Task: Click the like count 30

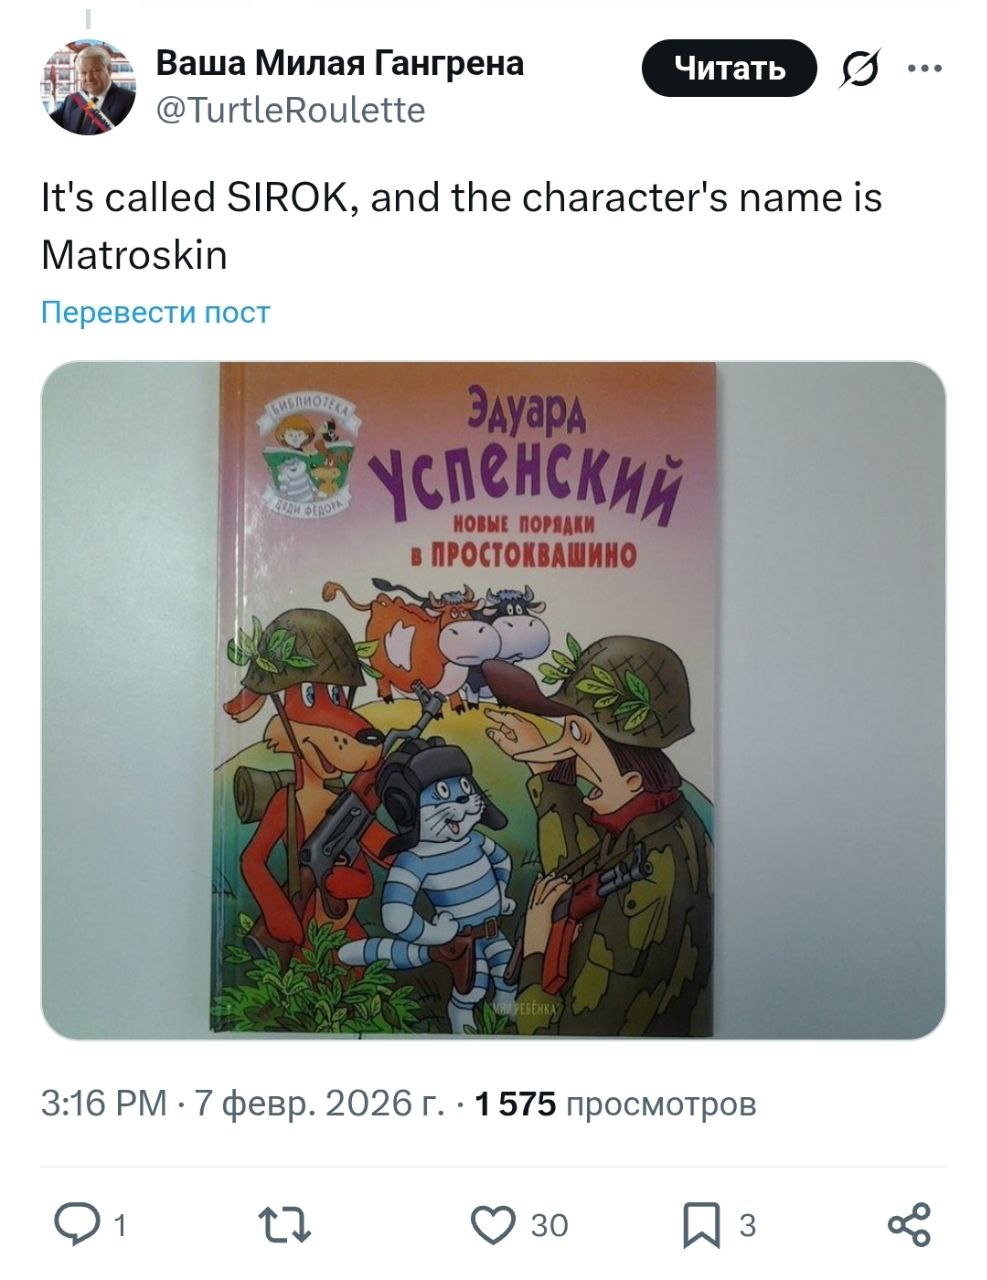Action: [x=549, y=1226]
